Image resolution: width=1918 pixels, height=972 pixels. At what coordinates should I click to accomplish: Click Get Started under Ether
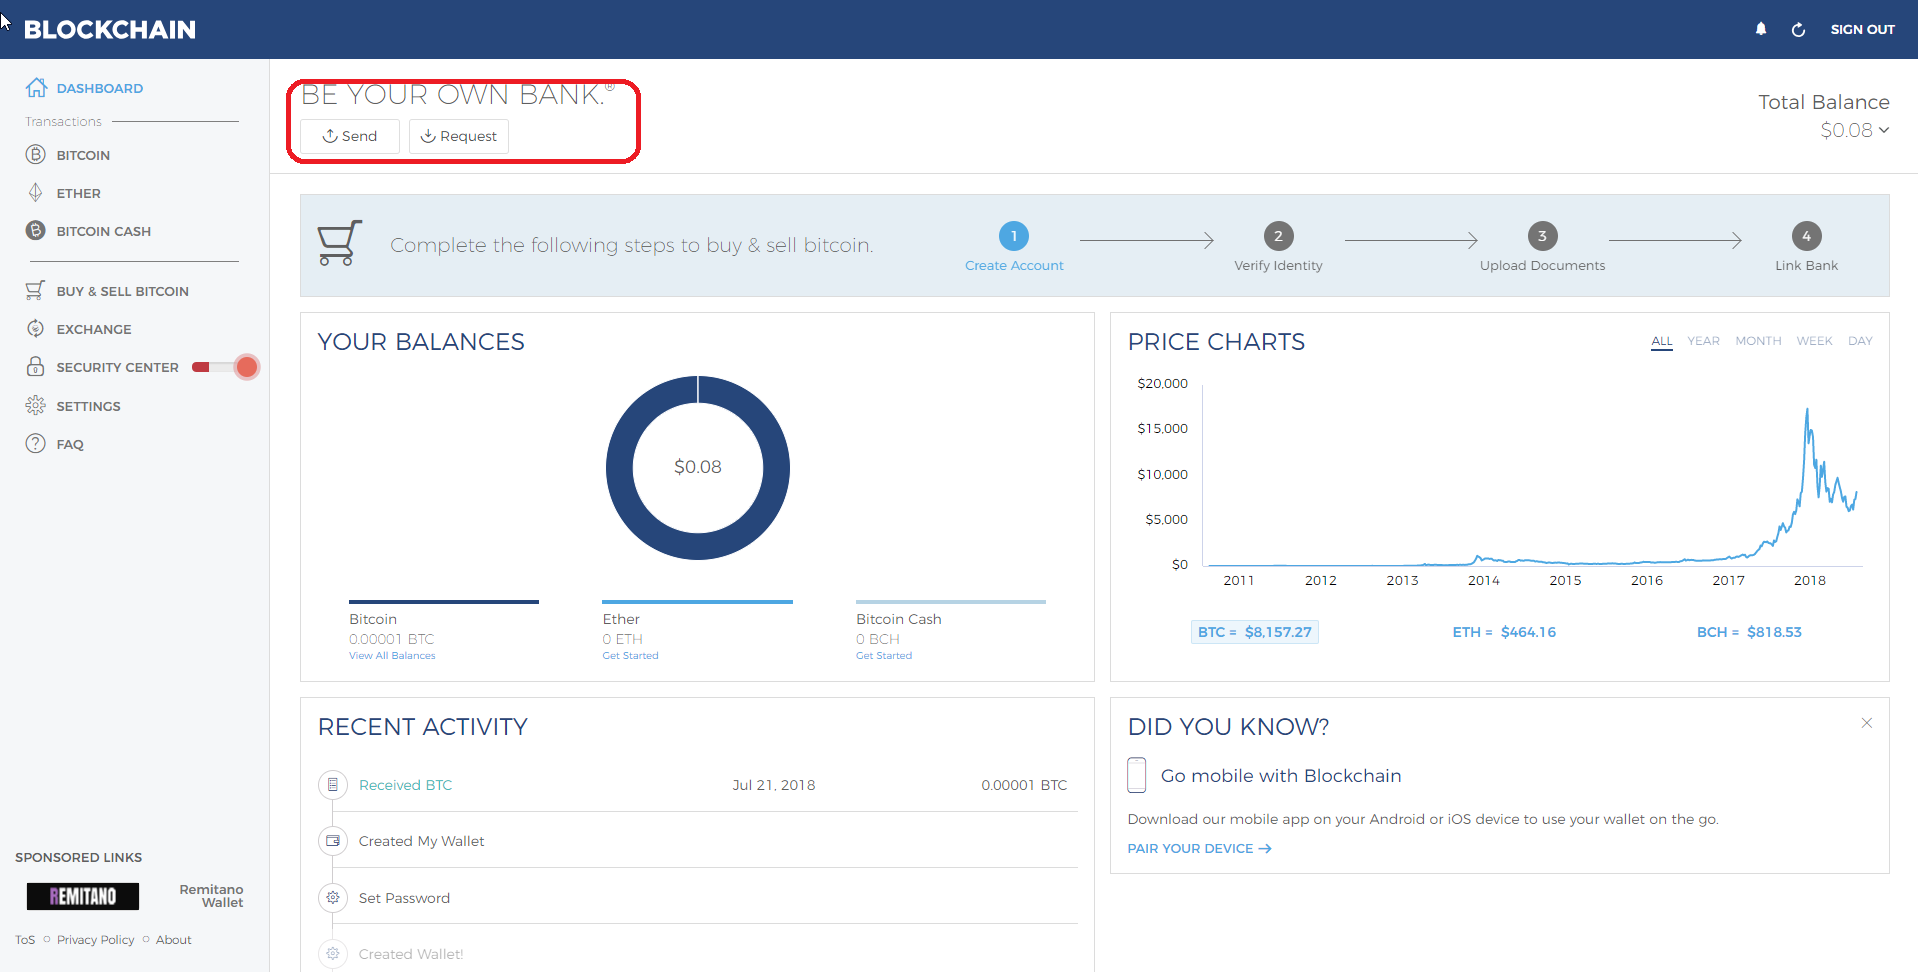pos(630,656)
